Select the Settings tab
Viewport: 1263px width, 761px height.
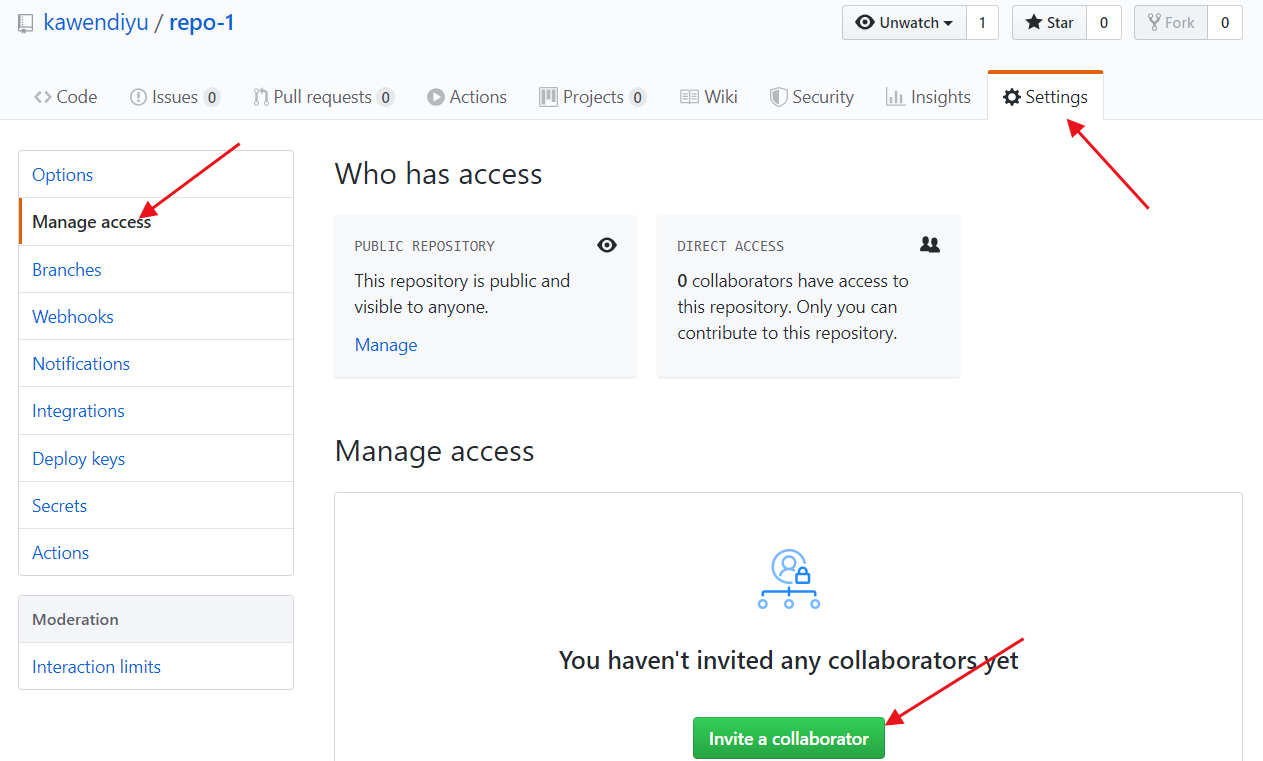point(1045,97)
